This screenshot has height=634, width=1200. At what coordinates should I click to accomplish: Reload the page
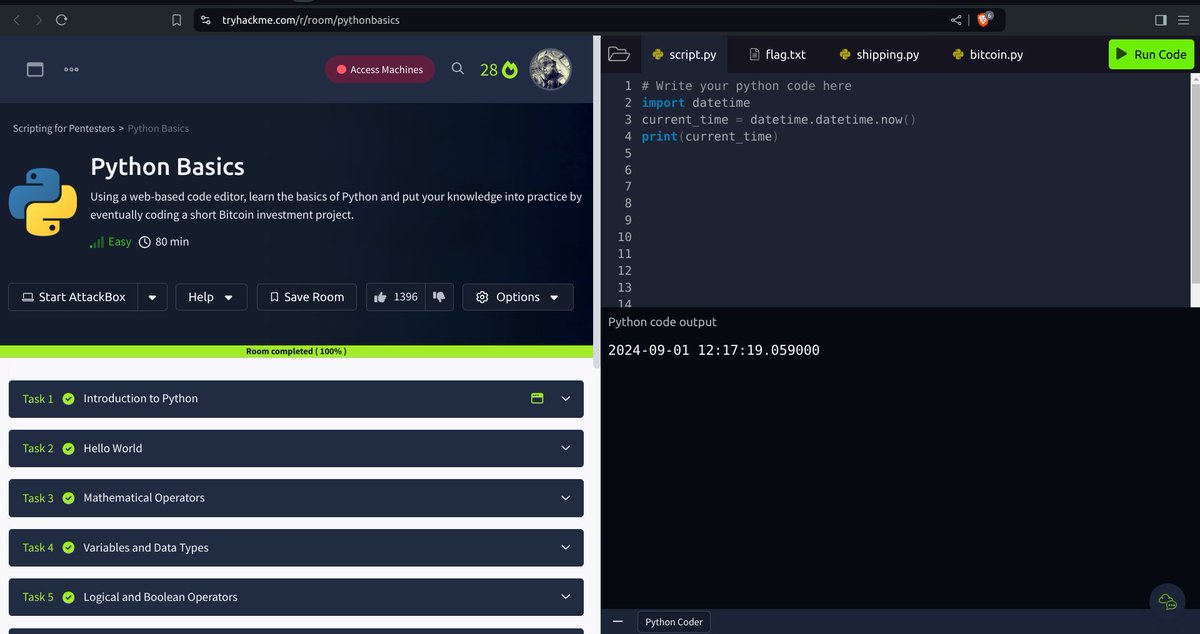click(62, 20)
